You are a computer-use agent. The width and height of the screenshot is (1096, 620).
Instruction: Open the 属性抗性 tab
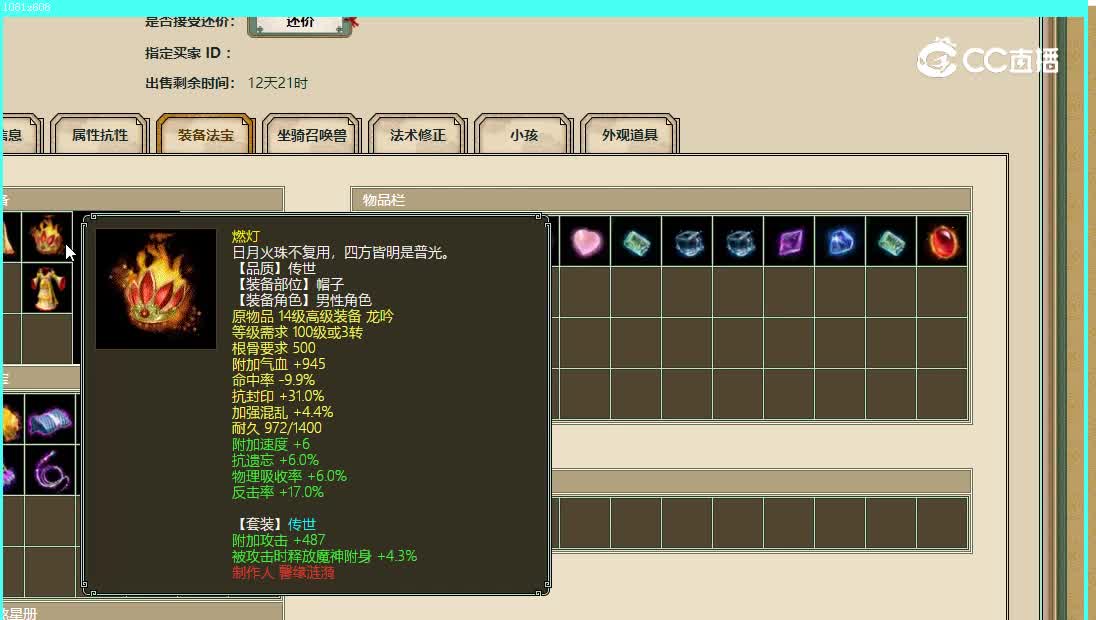pyautogui.click(x=100, y=134)
